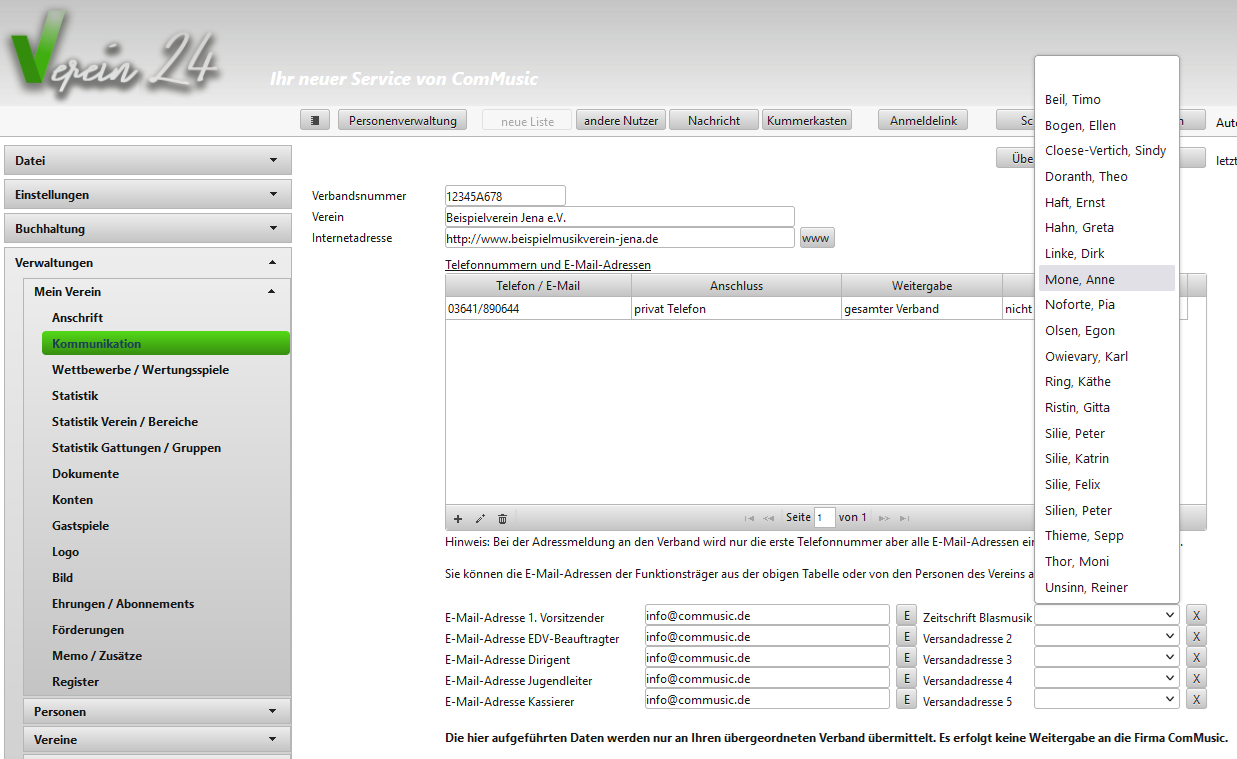This screenshot has width=1237, height=759.
Task: Expand the Buchhaltung sidebar section
Action: [x=148, y=229]
